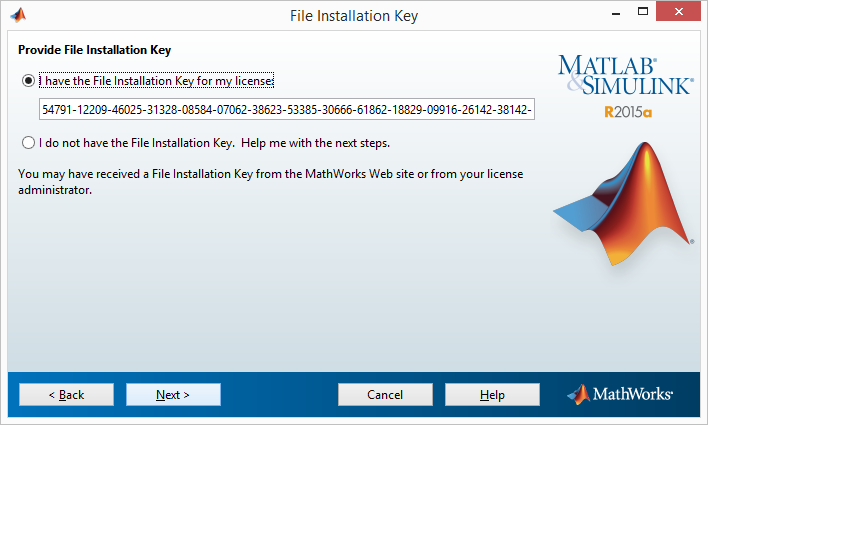Viewport: 864px width, 540px height.
Task: Cancel the MATLAB installation
Action: click(x=385, y=395)
